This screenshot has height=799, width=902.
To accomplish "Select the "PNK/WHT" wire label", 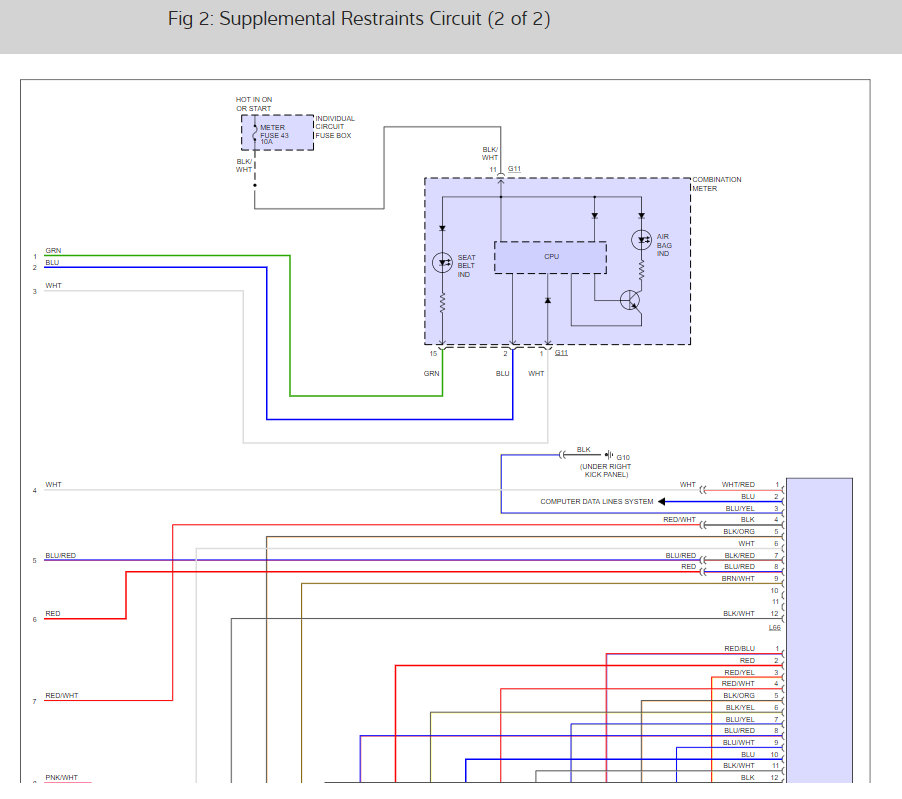I will [x=62, y=778].
